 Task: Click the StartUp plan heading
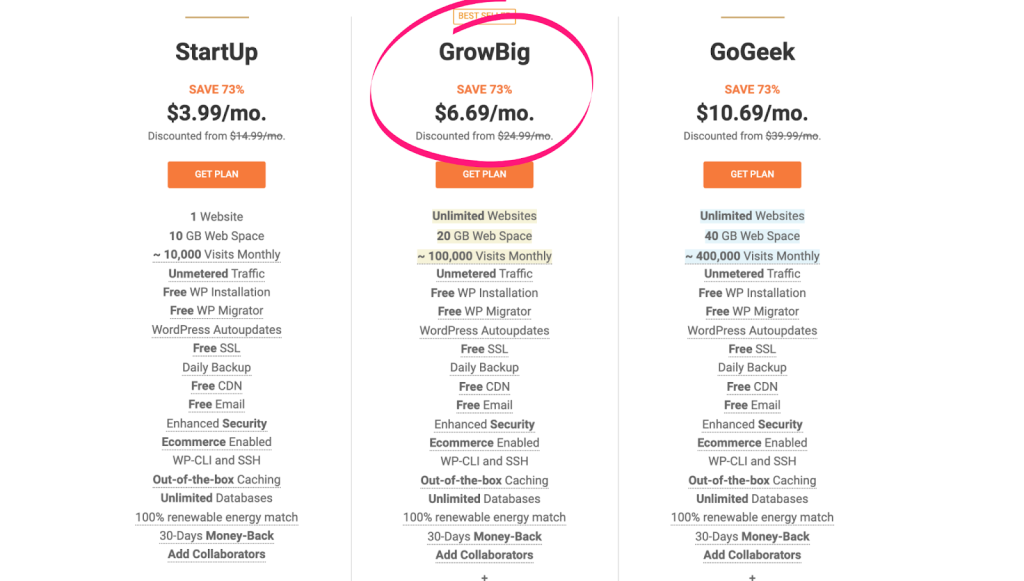tap(216, 52)
